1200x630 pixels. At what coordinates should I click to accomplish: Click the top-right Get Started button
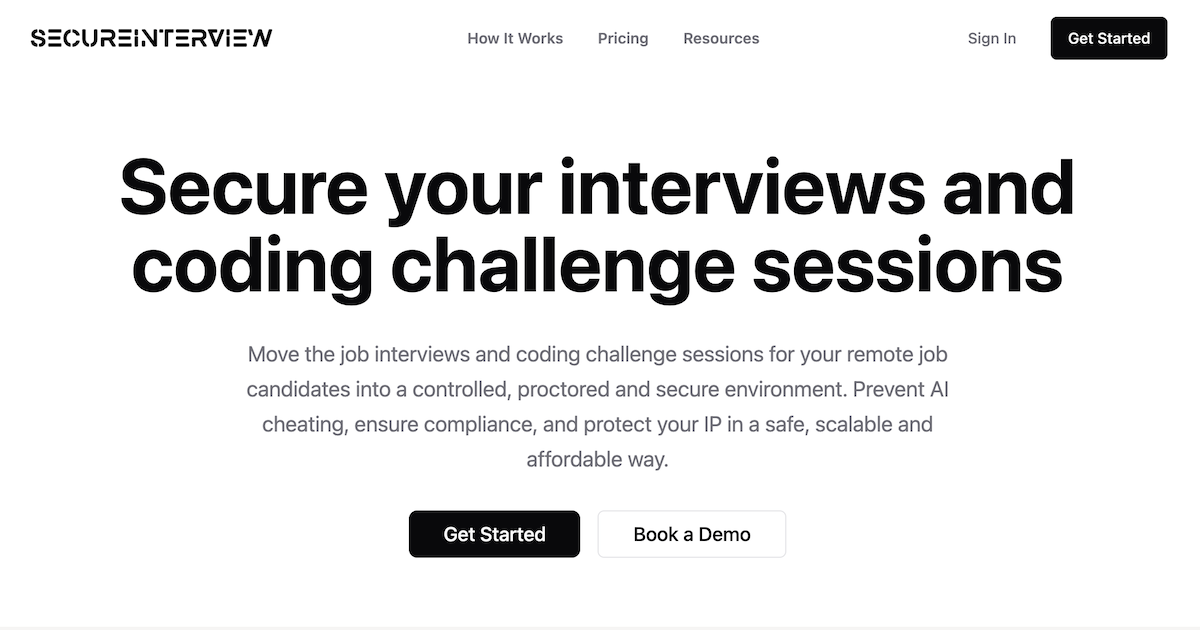click(1109, 38)
